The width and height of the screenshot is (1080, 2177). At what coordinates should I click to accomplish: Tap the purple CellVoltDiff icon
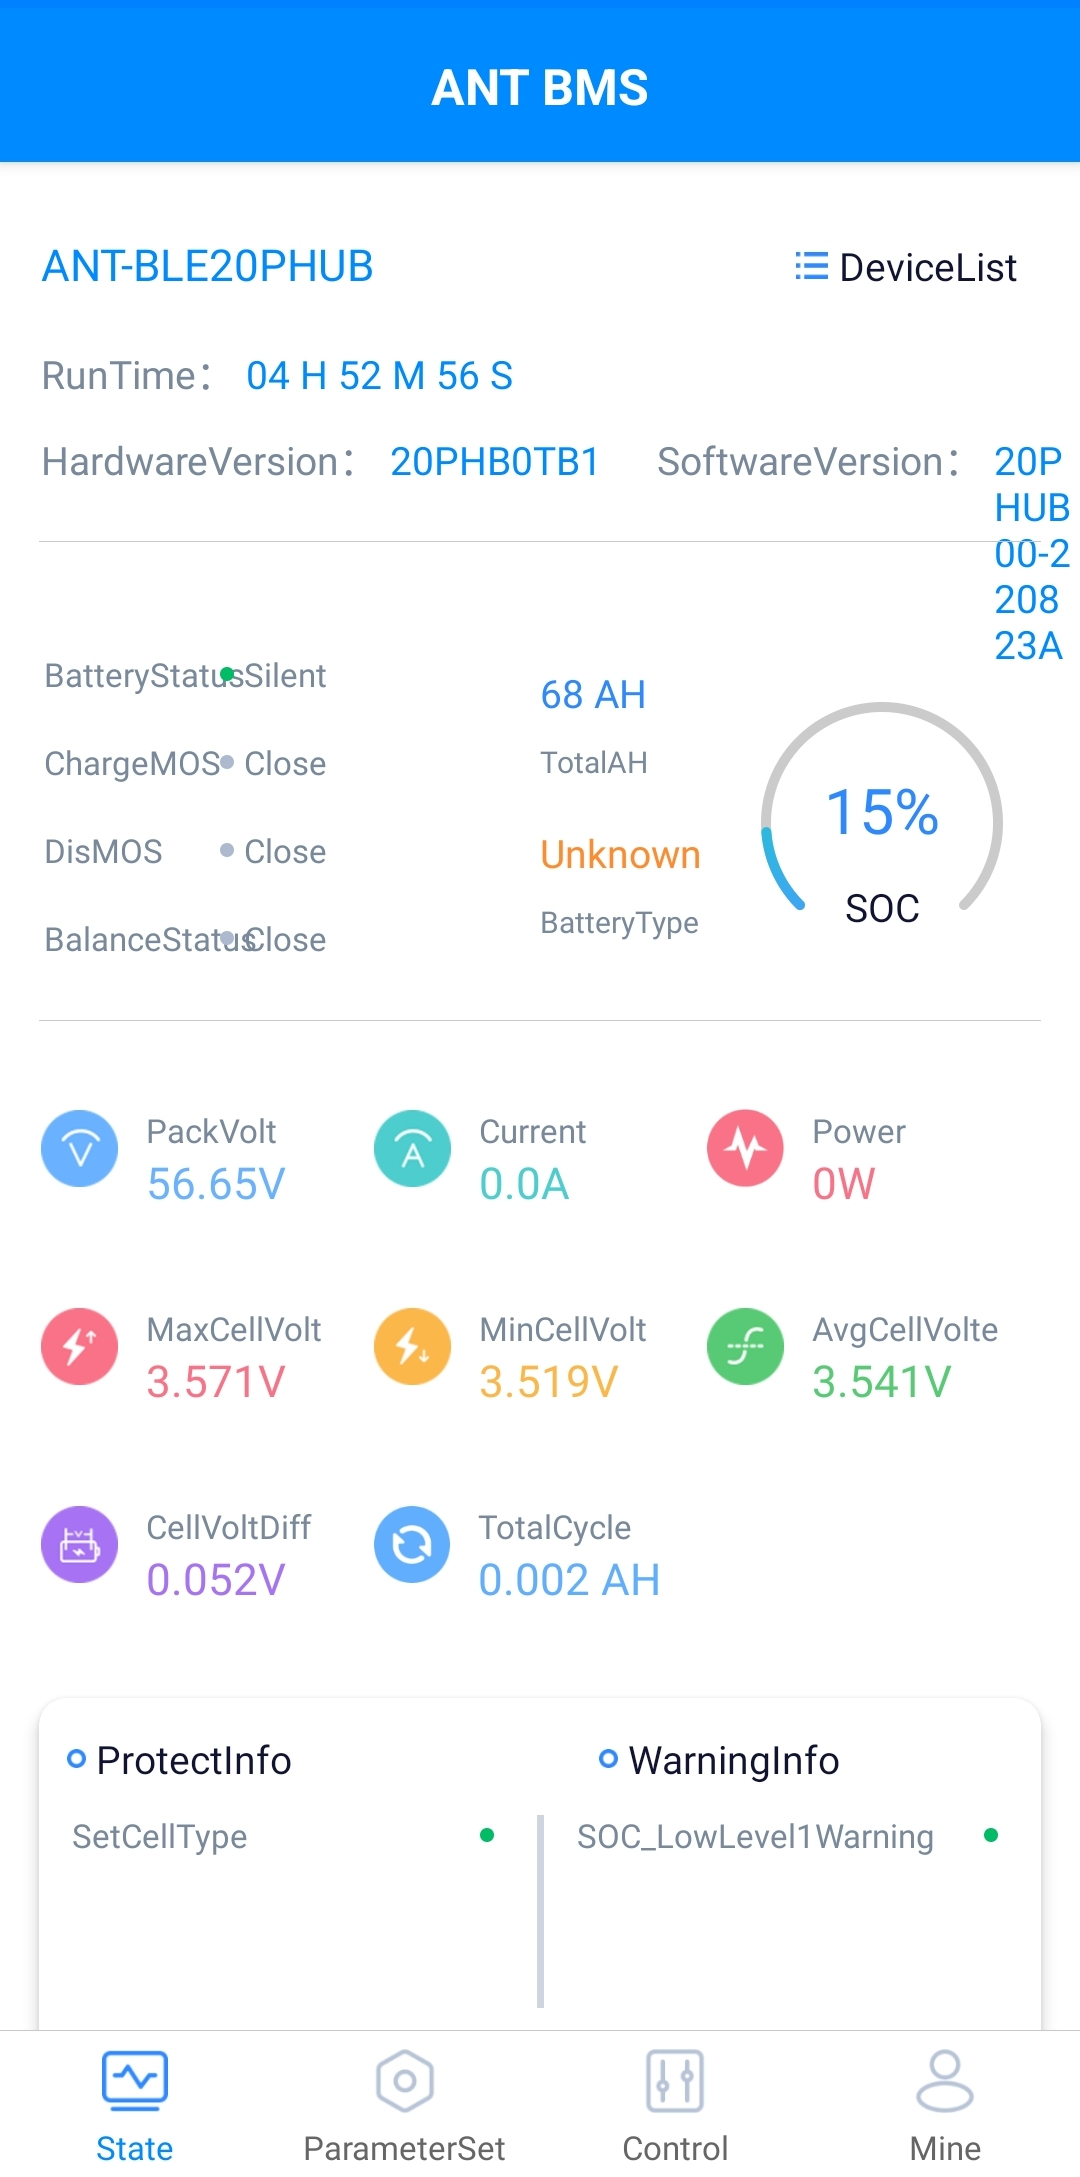[79, 1545]
